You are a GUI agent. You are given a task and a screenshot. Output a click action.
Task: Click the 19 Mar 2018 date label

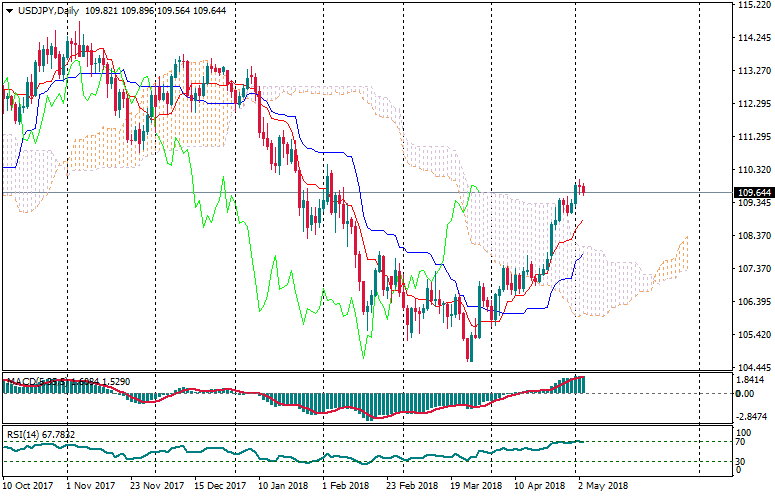click(475, 486)
